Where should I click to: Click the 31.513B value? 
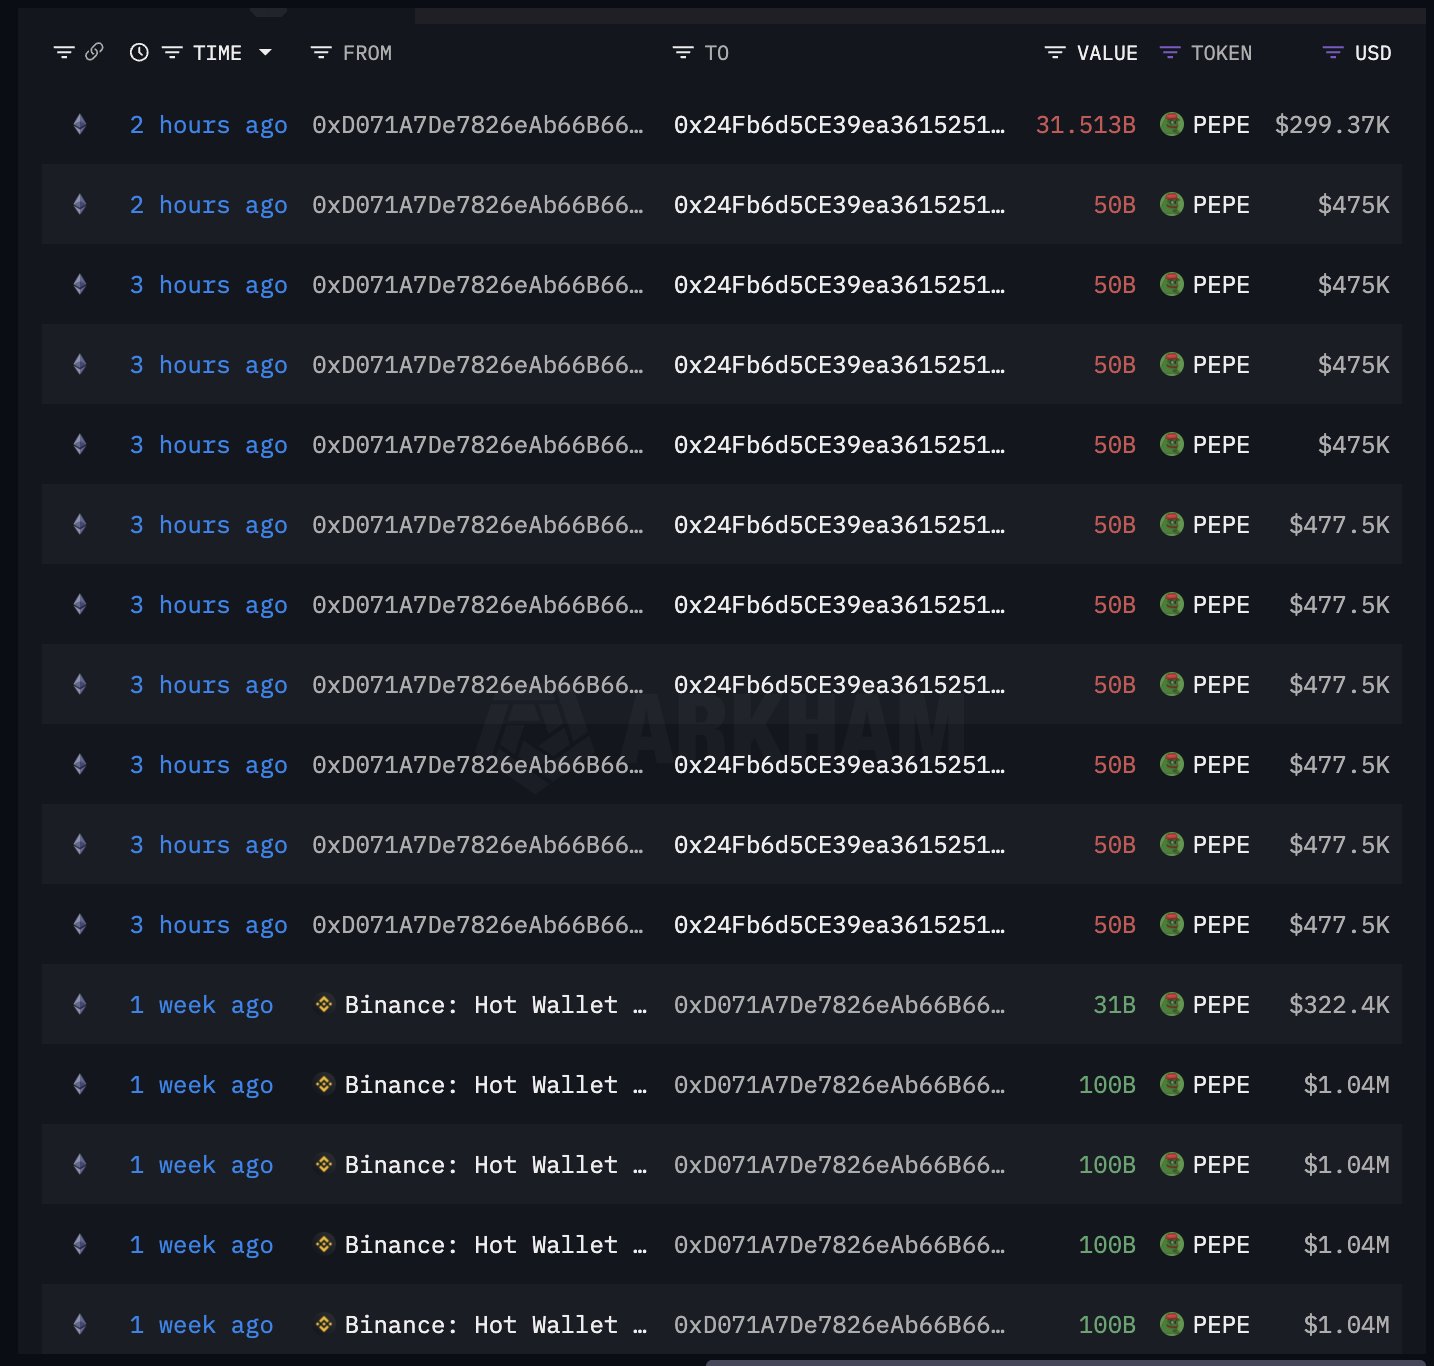point(1086,125)
